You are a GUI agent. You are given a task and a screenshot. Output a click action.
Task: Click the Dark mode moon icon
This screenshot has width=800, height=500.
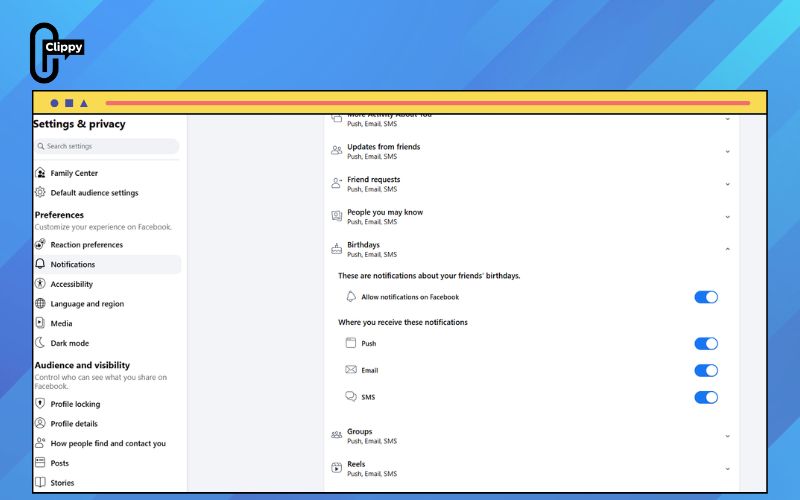click(x=40, y=343)
